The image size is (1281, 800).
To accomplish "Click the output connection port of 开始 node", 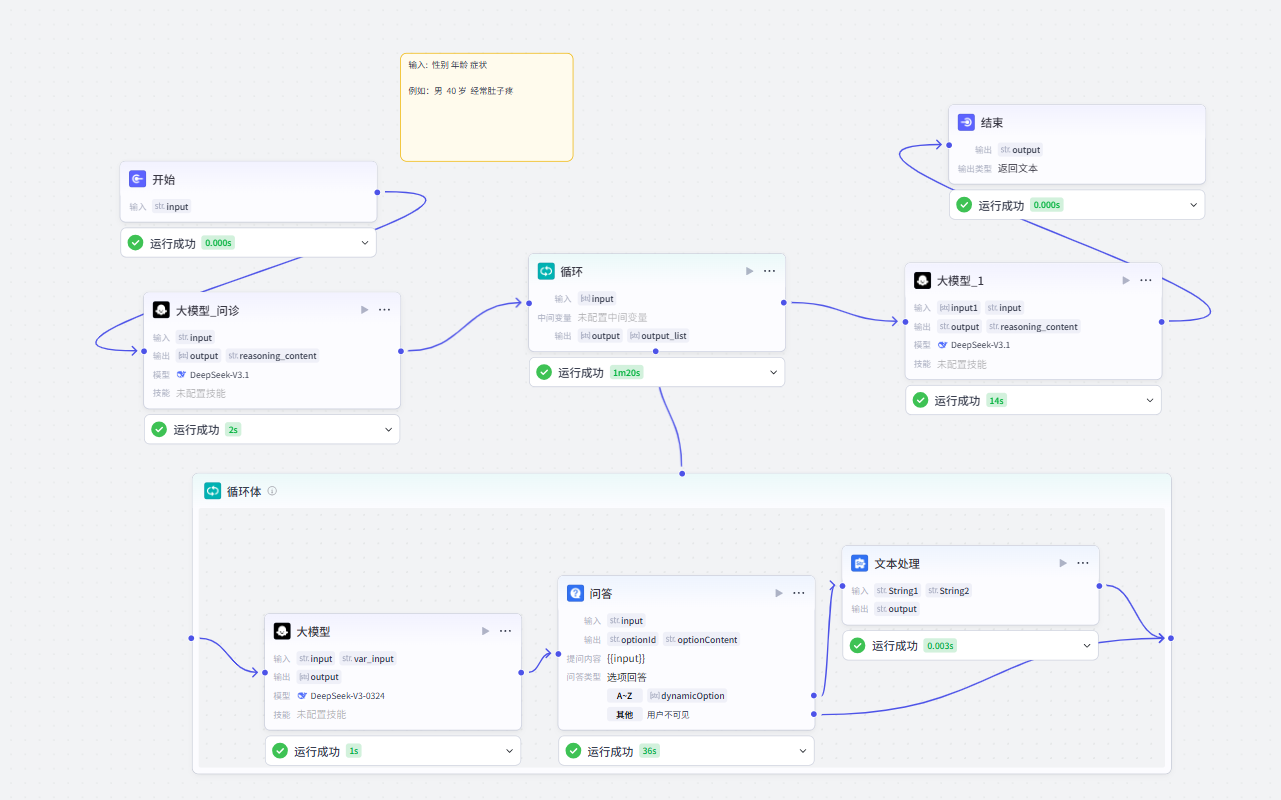I will click(377, 192).
